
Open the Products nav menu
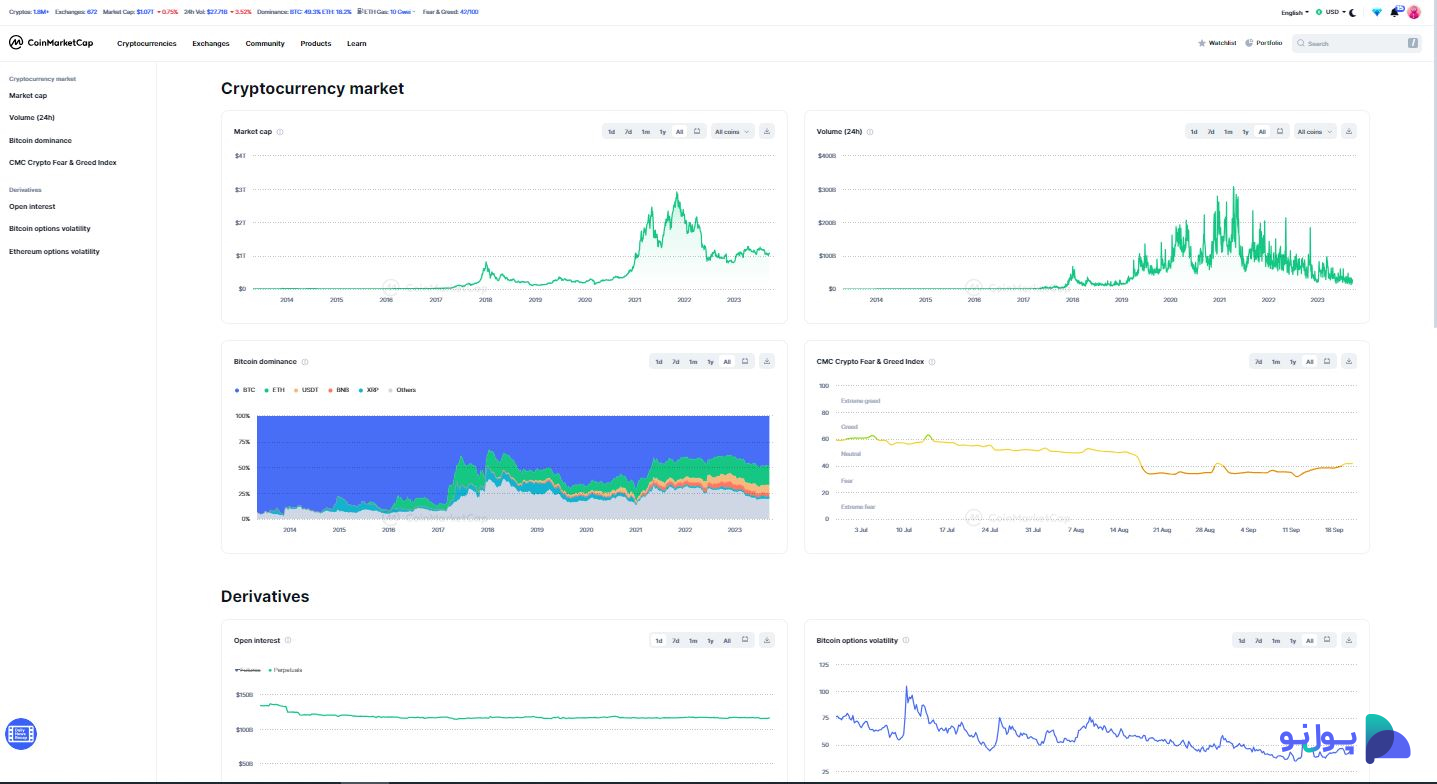tap(316, 43)
